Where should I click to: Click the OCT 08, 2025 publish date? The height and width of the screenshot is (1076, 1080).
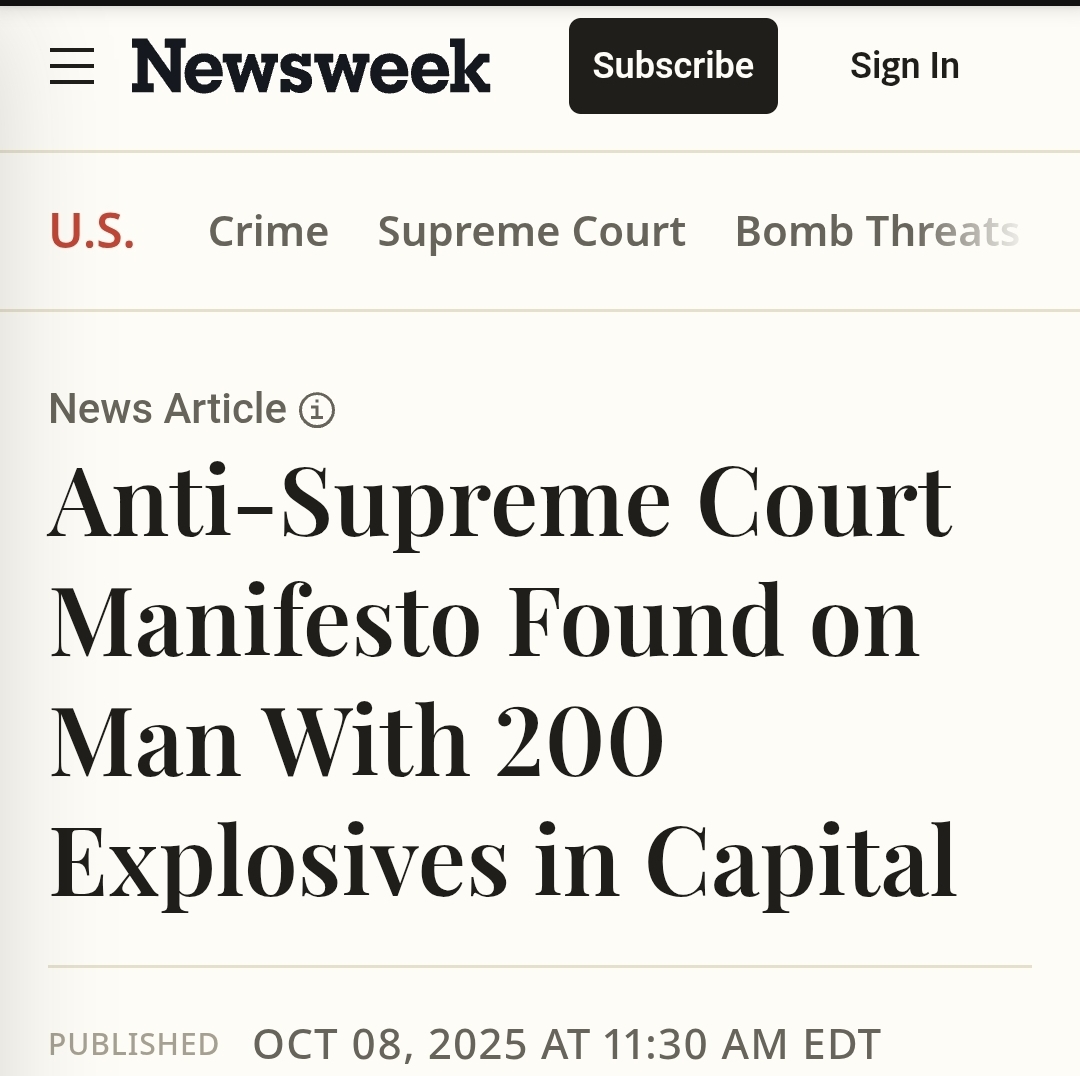390,1044
